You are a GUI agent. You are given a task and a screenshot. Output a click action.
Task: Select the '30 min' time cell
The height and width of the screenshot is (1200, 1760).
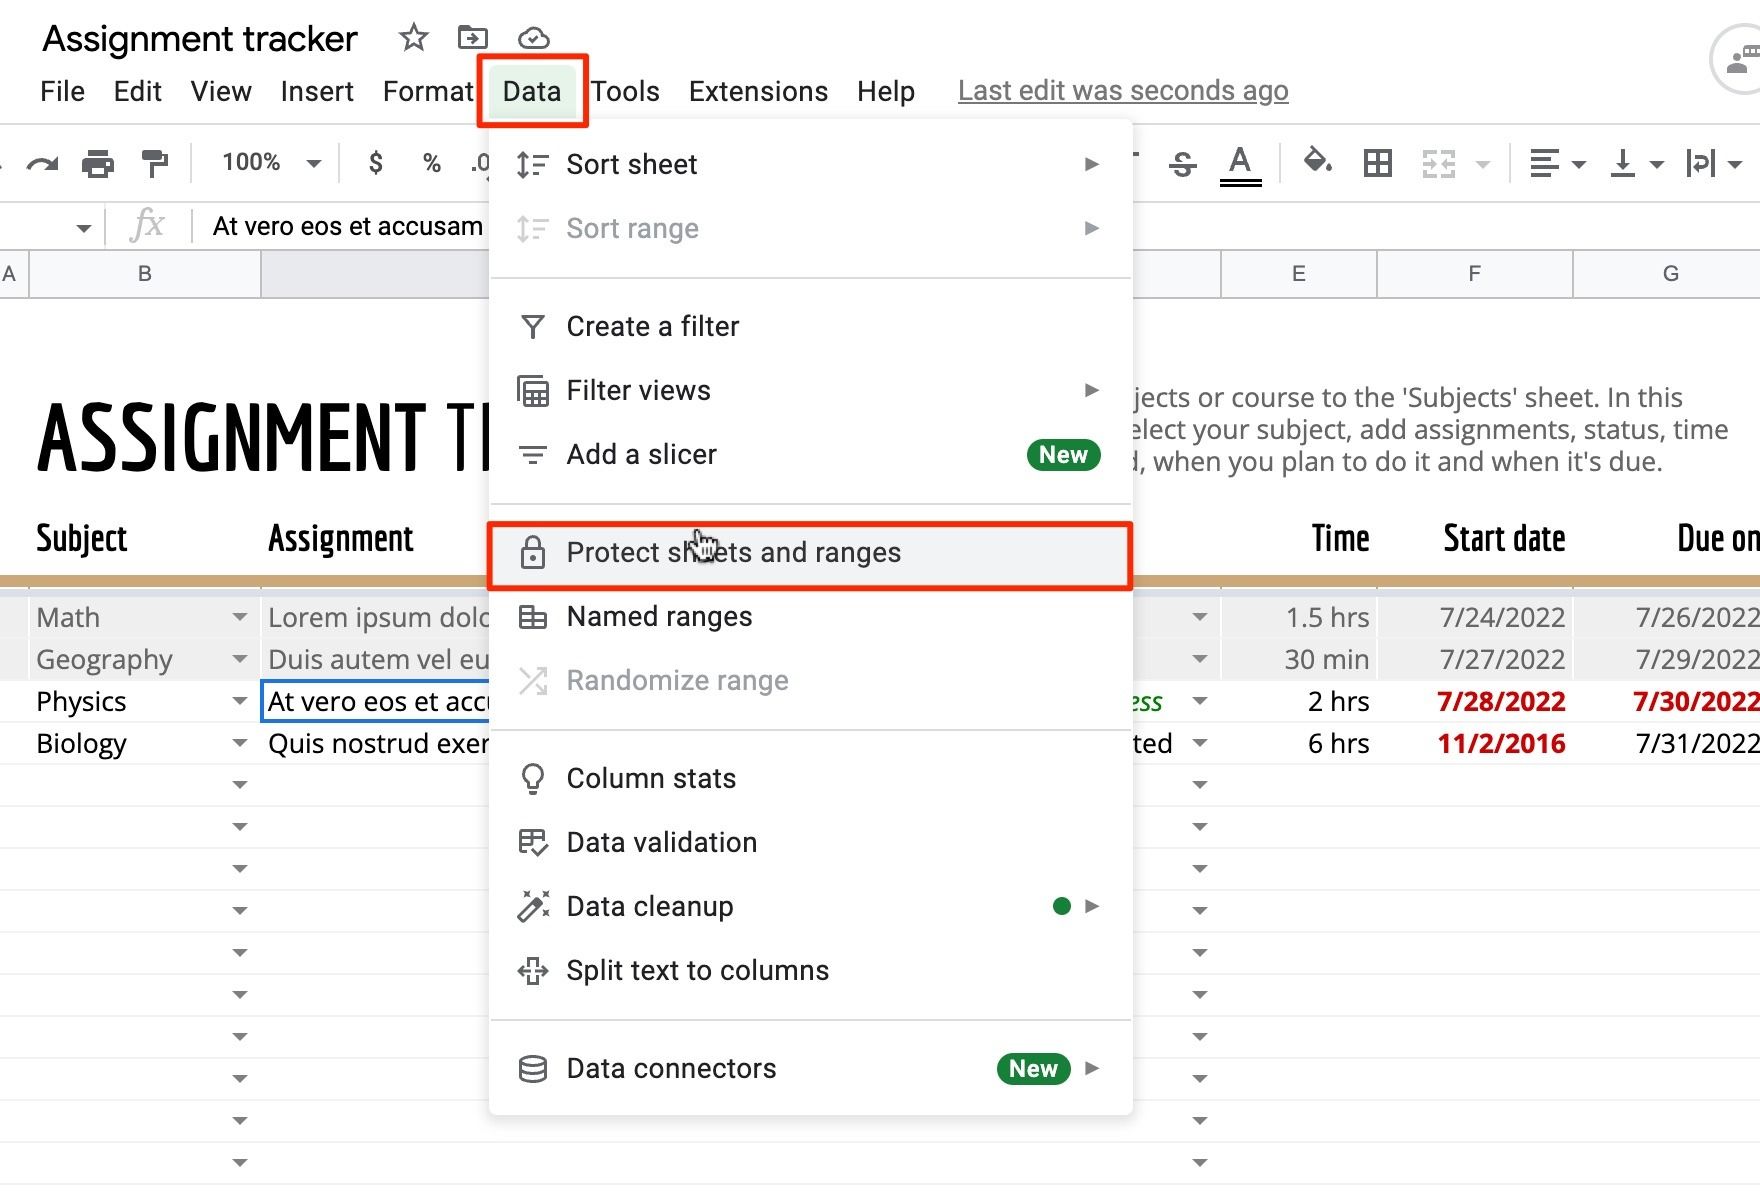1299,659
